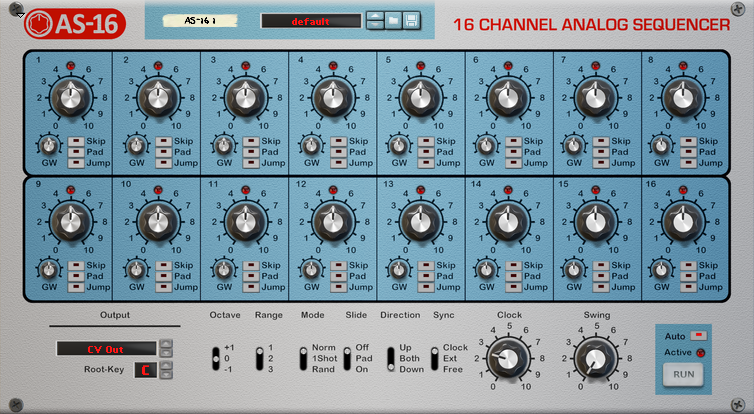The width and height of the screenshot is (754, 414).
Task: Click the Octave switch
Action: 216,358
